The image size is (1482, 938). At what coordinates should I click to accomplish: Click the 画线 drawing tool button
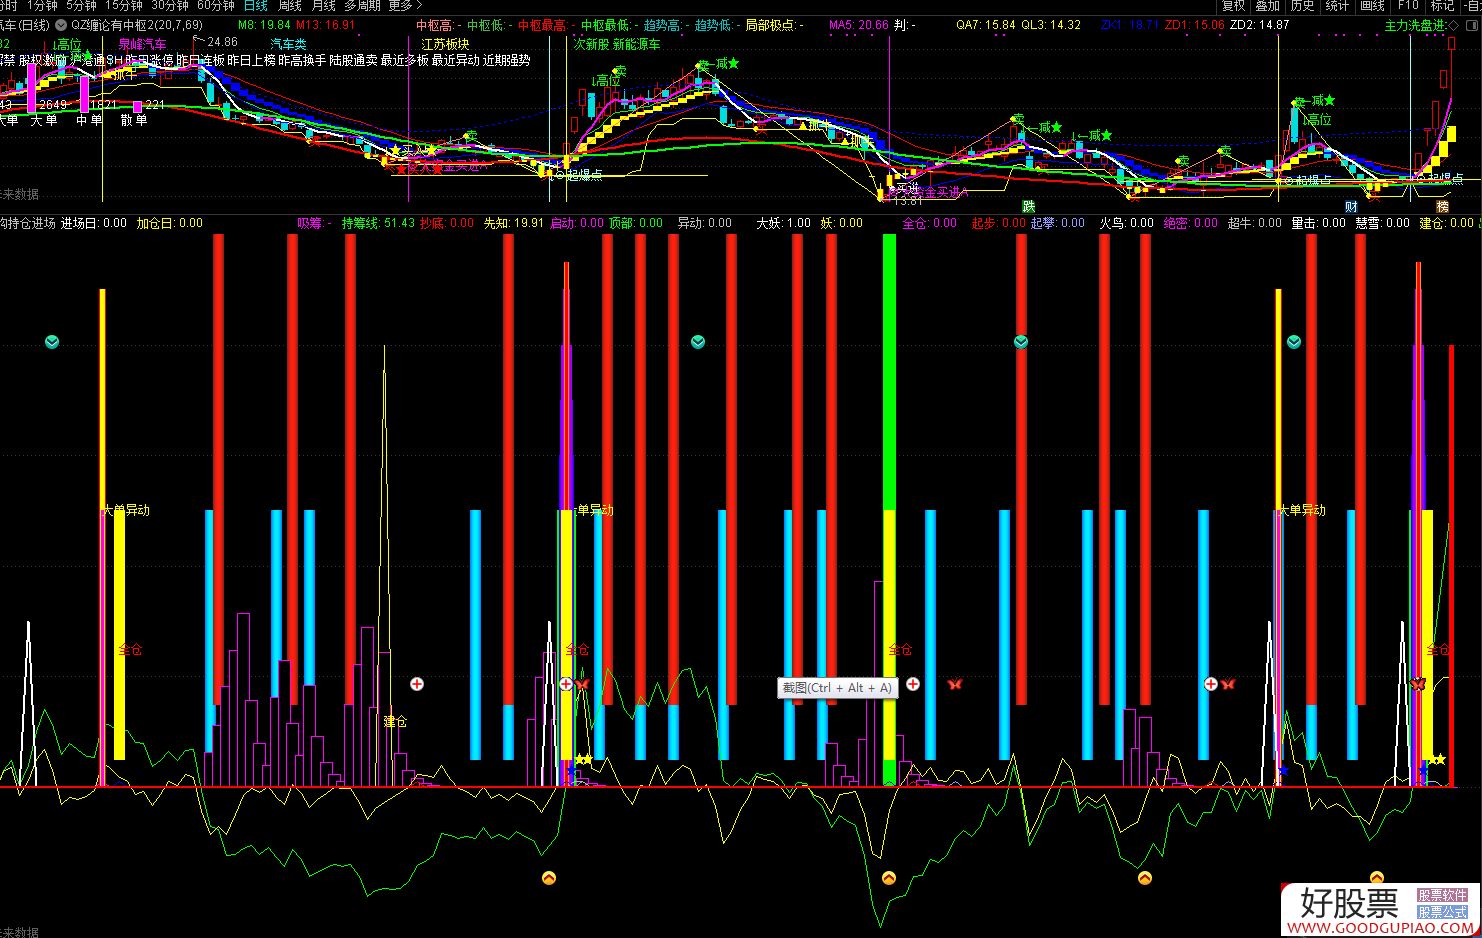click(1372, 6)
